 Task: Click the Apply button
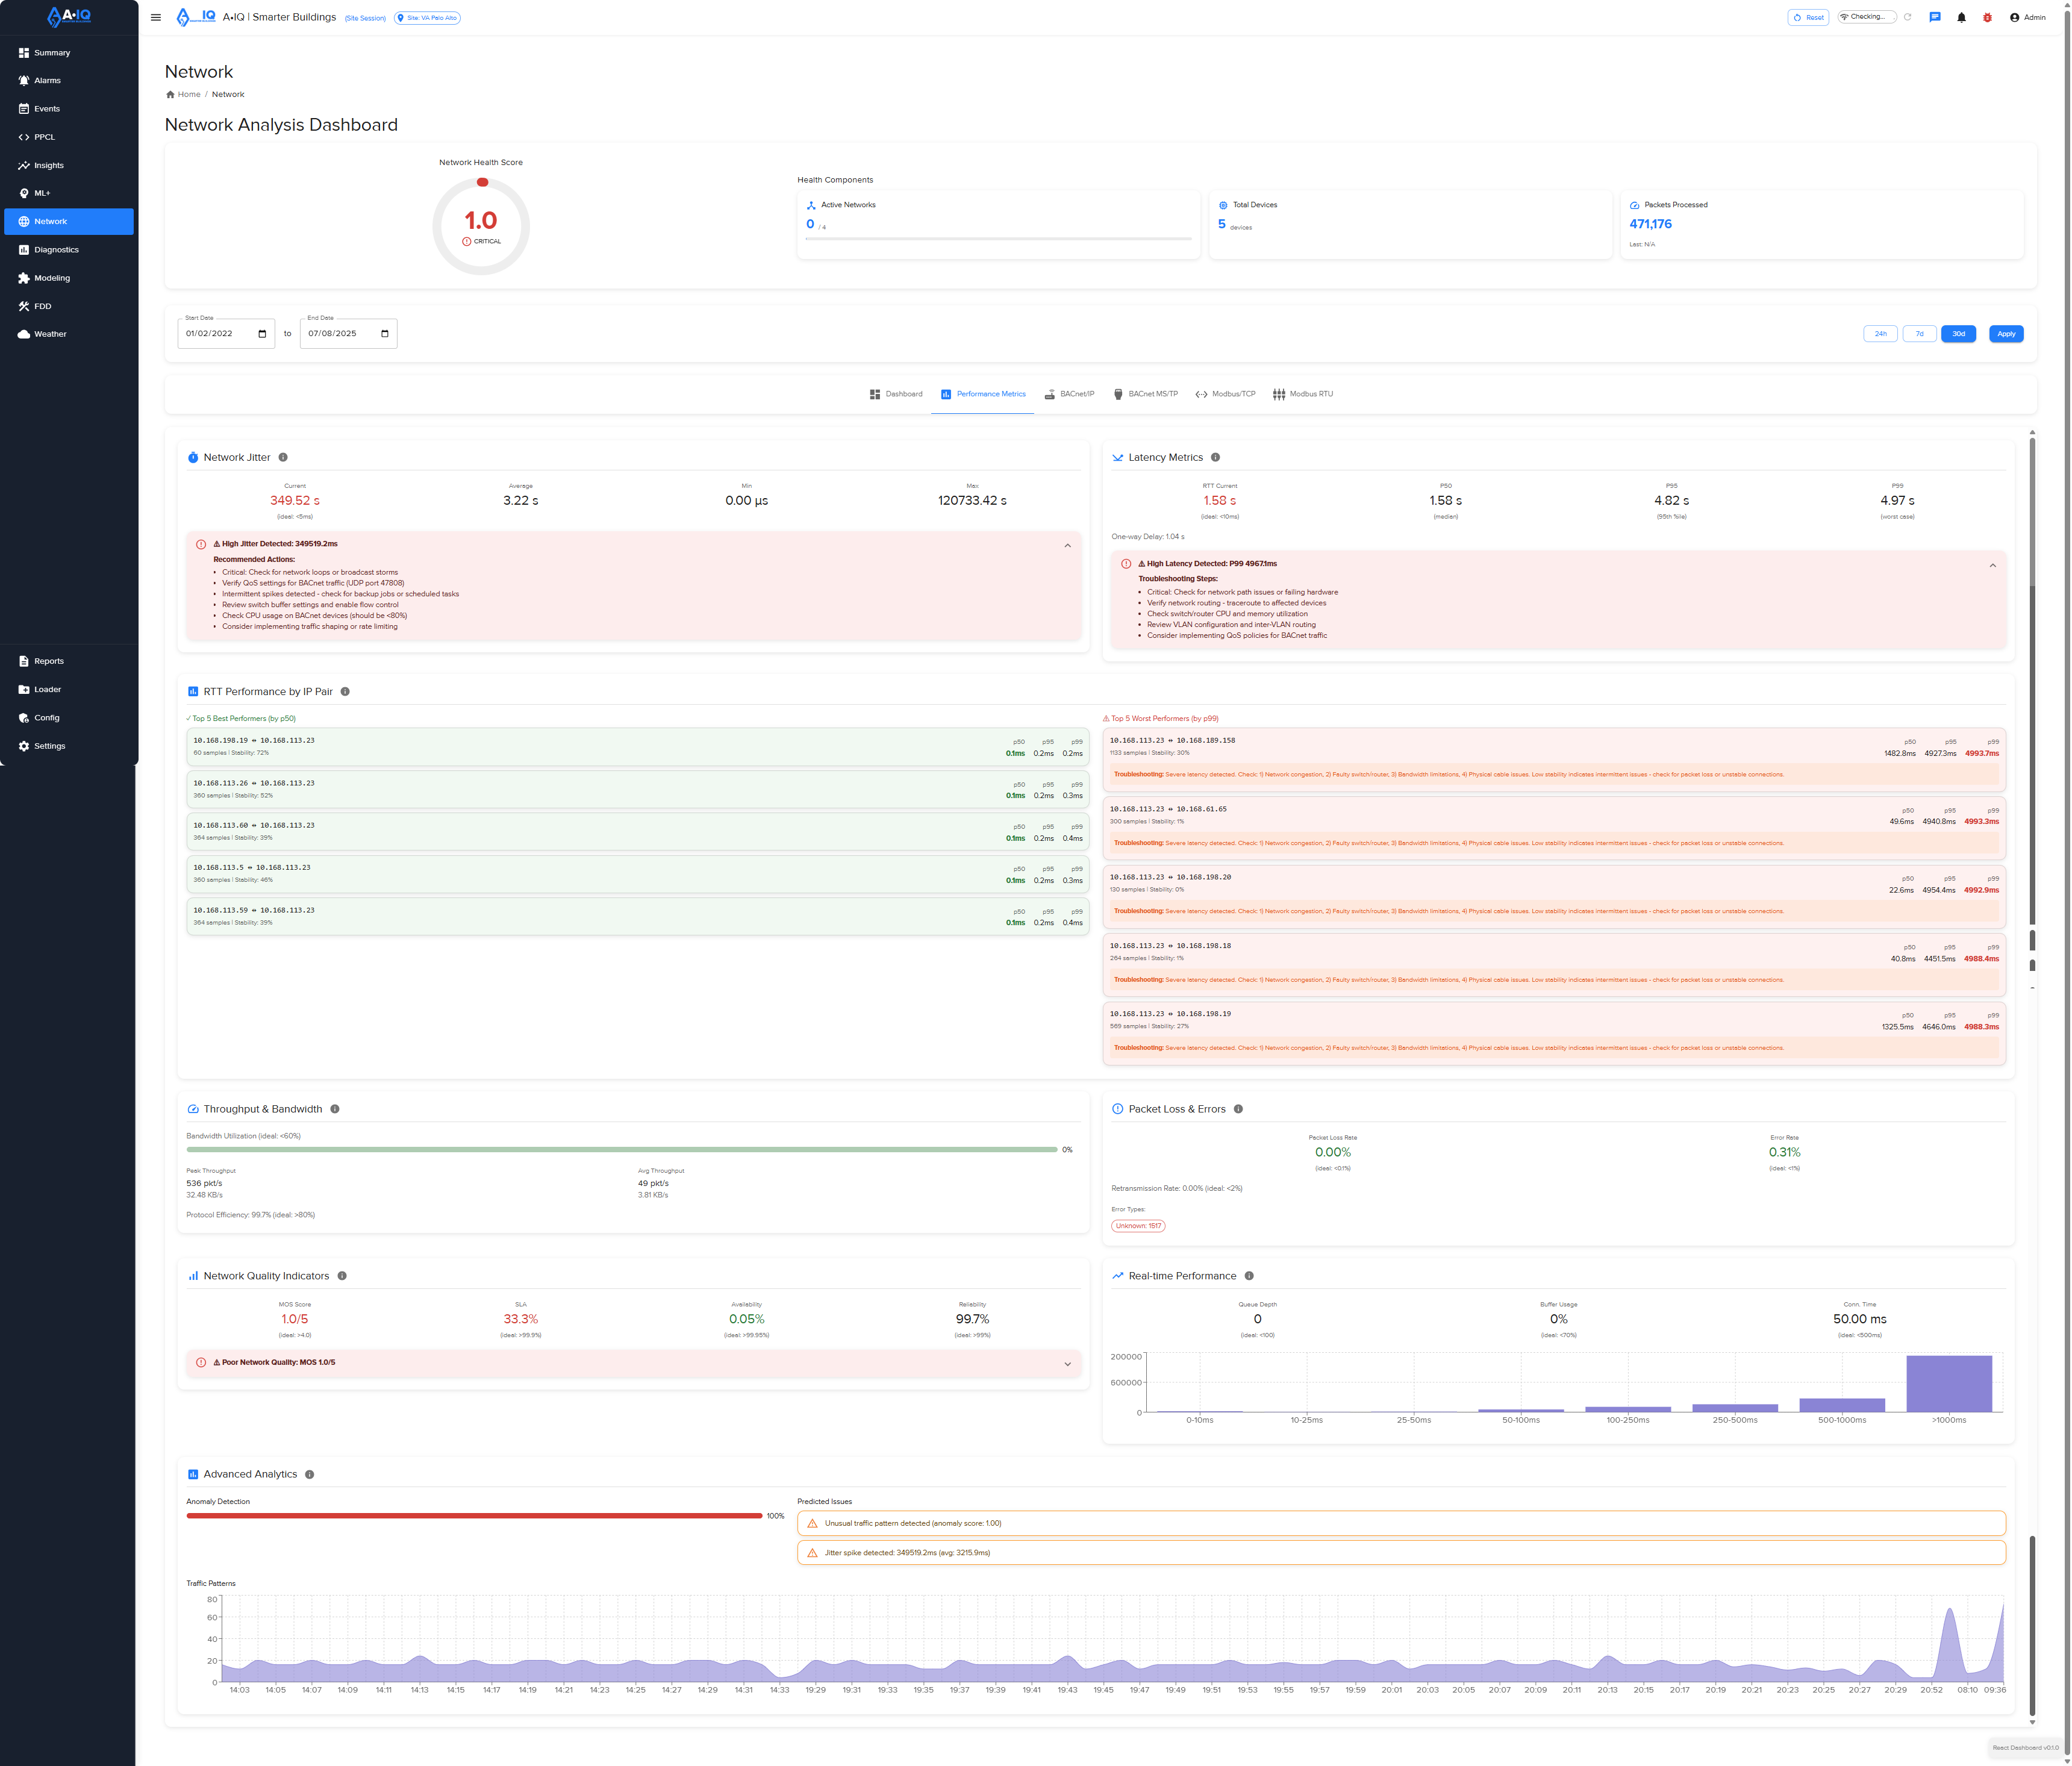[2006, 334]
